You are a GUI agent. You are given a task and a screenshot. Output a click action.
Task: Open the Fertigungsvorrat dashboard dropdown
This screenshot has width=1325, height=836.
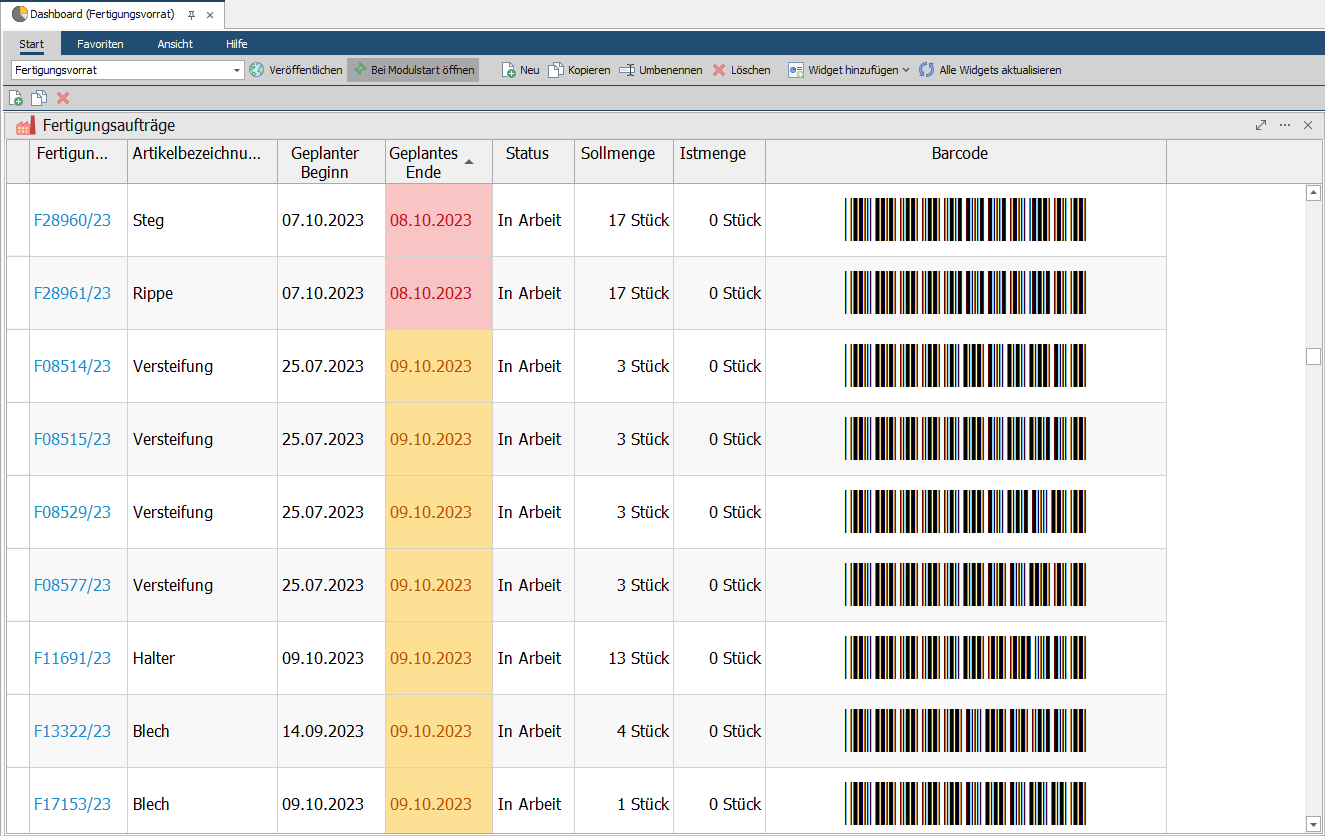(x=237, y=70)
